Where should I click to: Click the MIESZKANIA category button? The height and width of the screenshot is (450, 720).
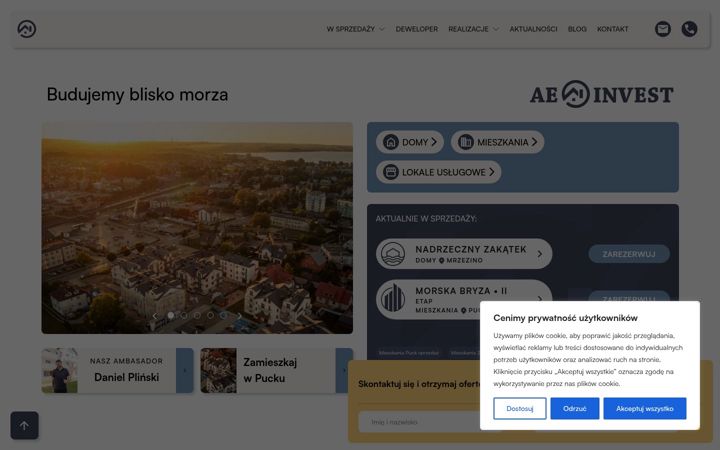coord(497,142)
